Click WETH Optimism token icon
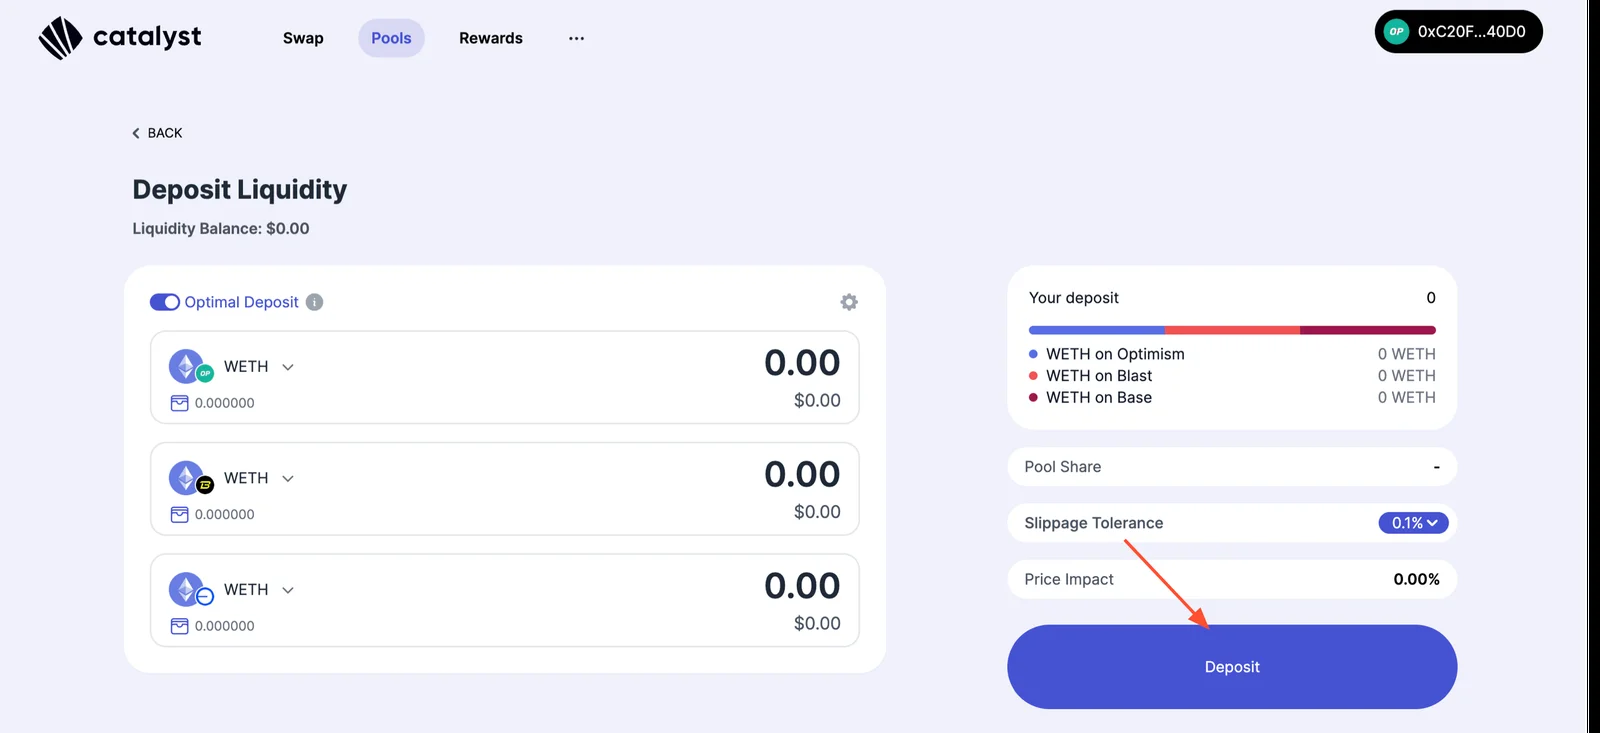Screen dimensions: 1600x733 pos(190,367)
